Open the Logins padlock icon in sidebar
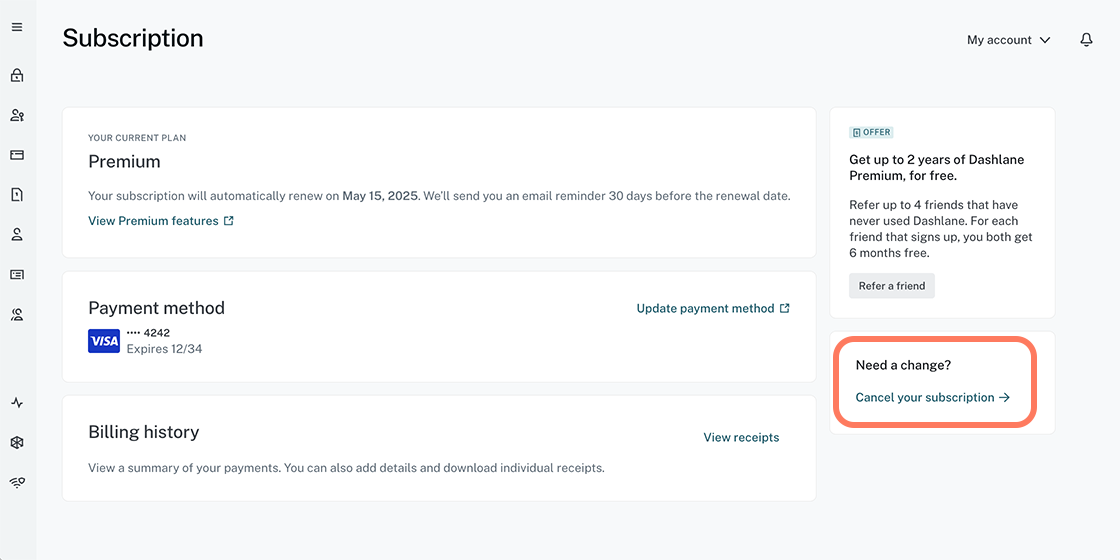This screenshot has width=1120, height=560. point(17,75)
